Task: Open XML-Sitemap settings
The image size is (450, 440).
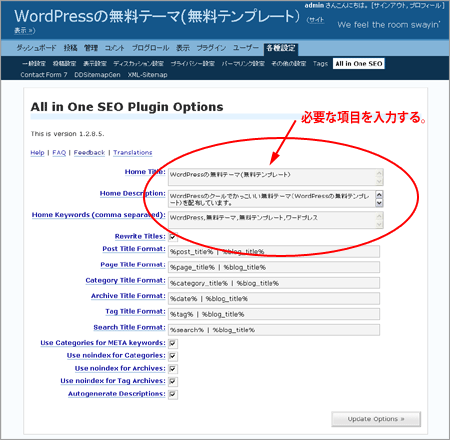Action: pos(147,75)
